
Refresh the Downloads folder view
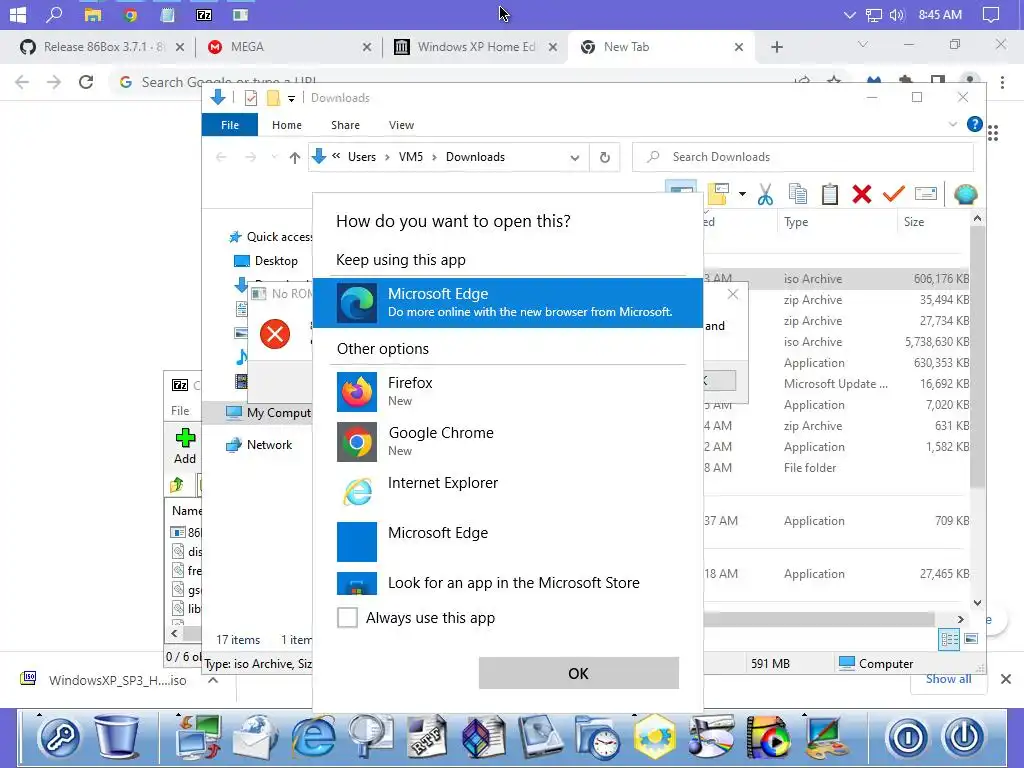tap(605, 157)
